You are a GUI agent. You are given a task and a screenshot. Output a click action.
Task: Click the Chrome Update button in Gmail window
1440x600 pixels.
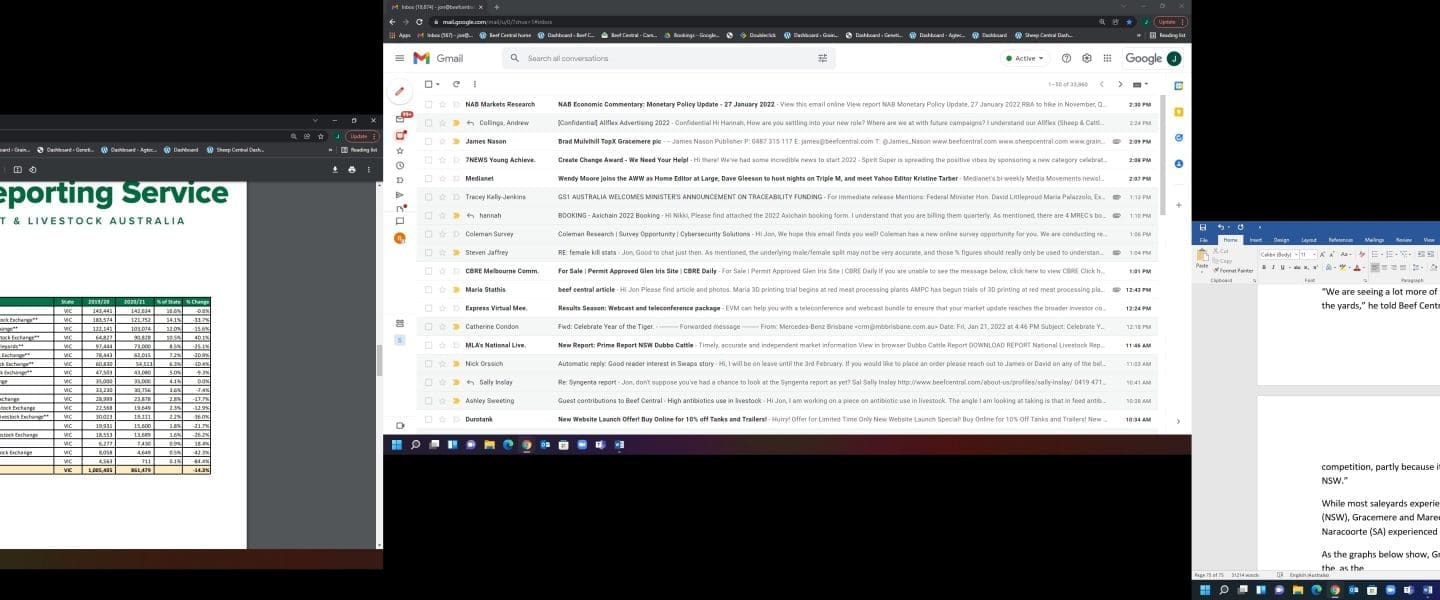pyautogui.click(x=1168, y=21)
